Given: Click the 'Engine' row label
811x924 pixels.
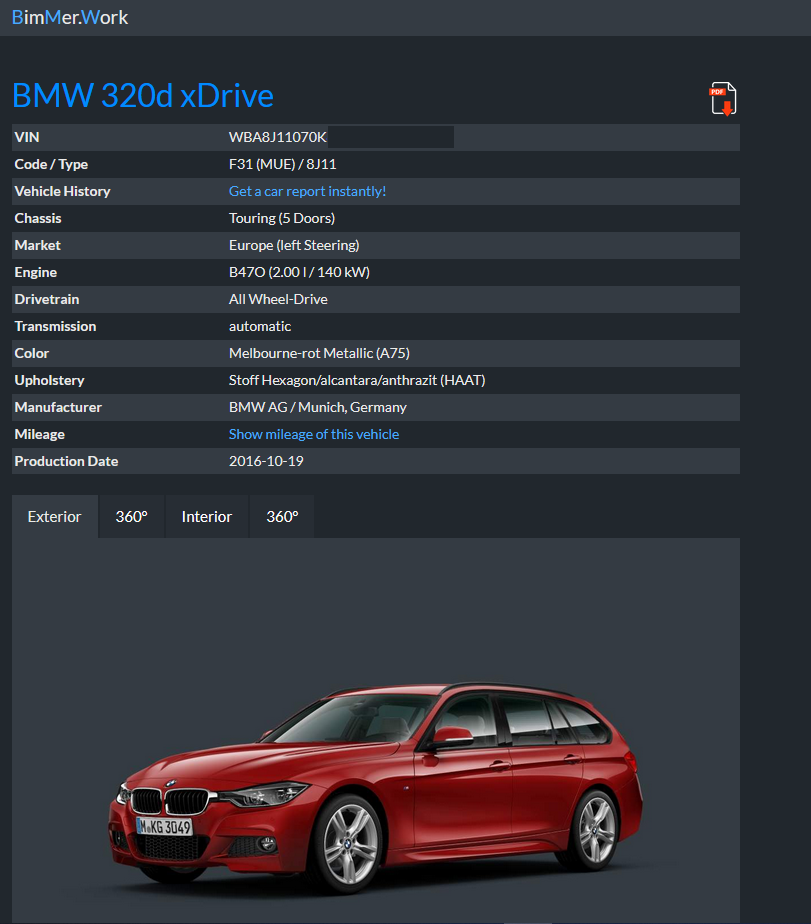Looking at the screenshot, I should 36,272.
